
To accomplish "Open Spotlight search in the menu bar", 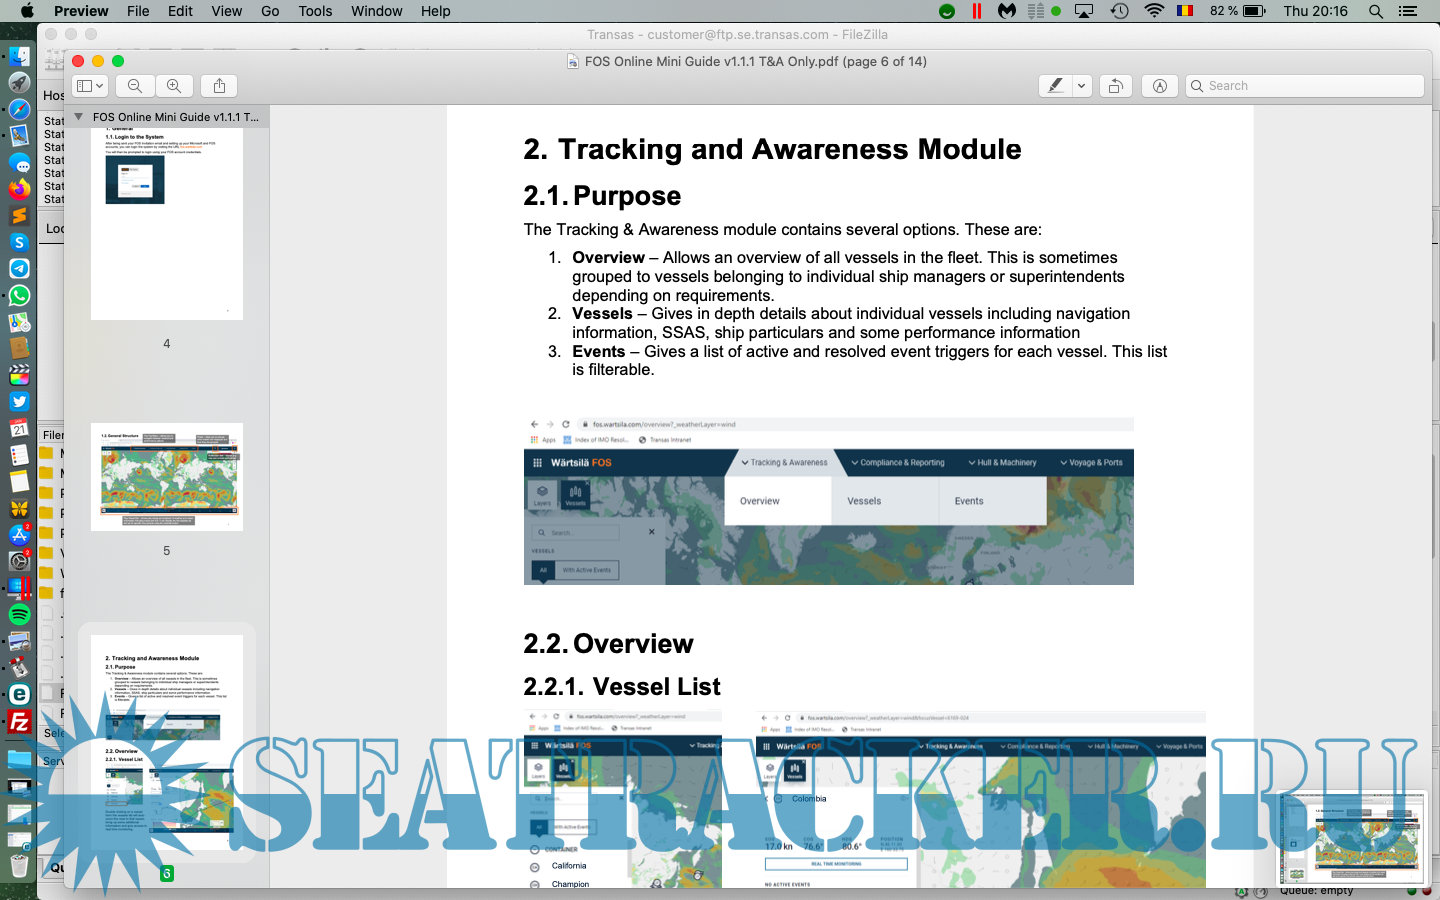I will pos(1376,11).
